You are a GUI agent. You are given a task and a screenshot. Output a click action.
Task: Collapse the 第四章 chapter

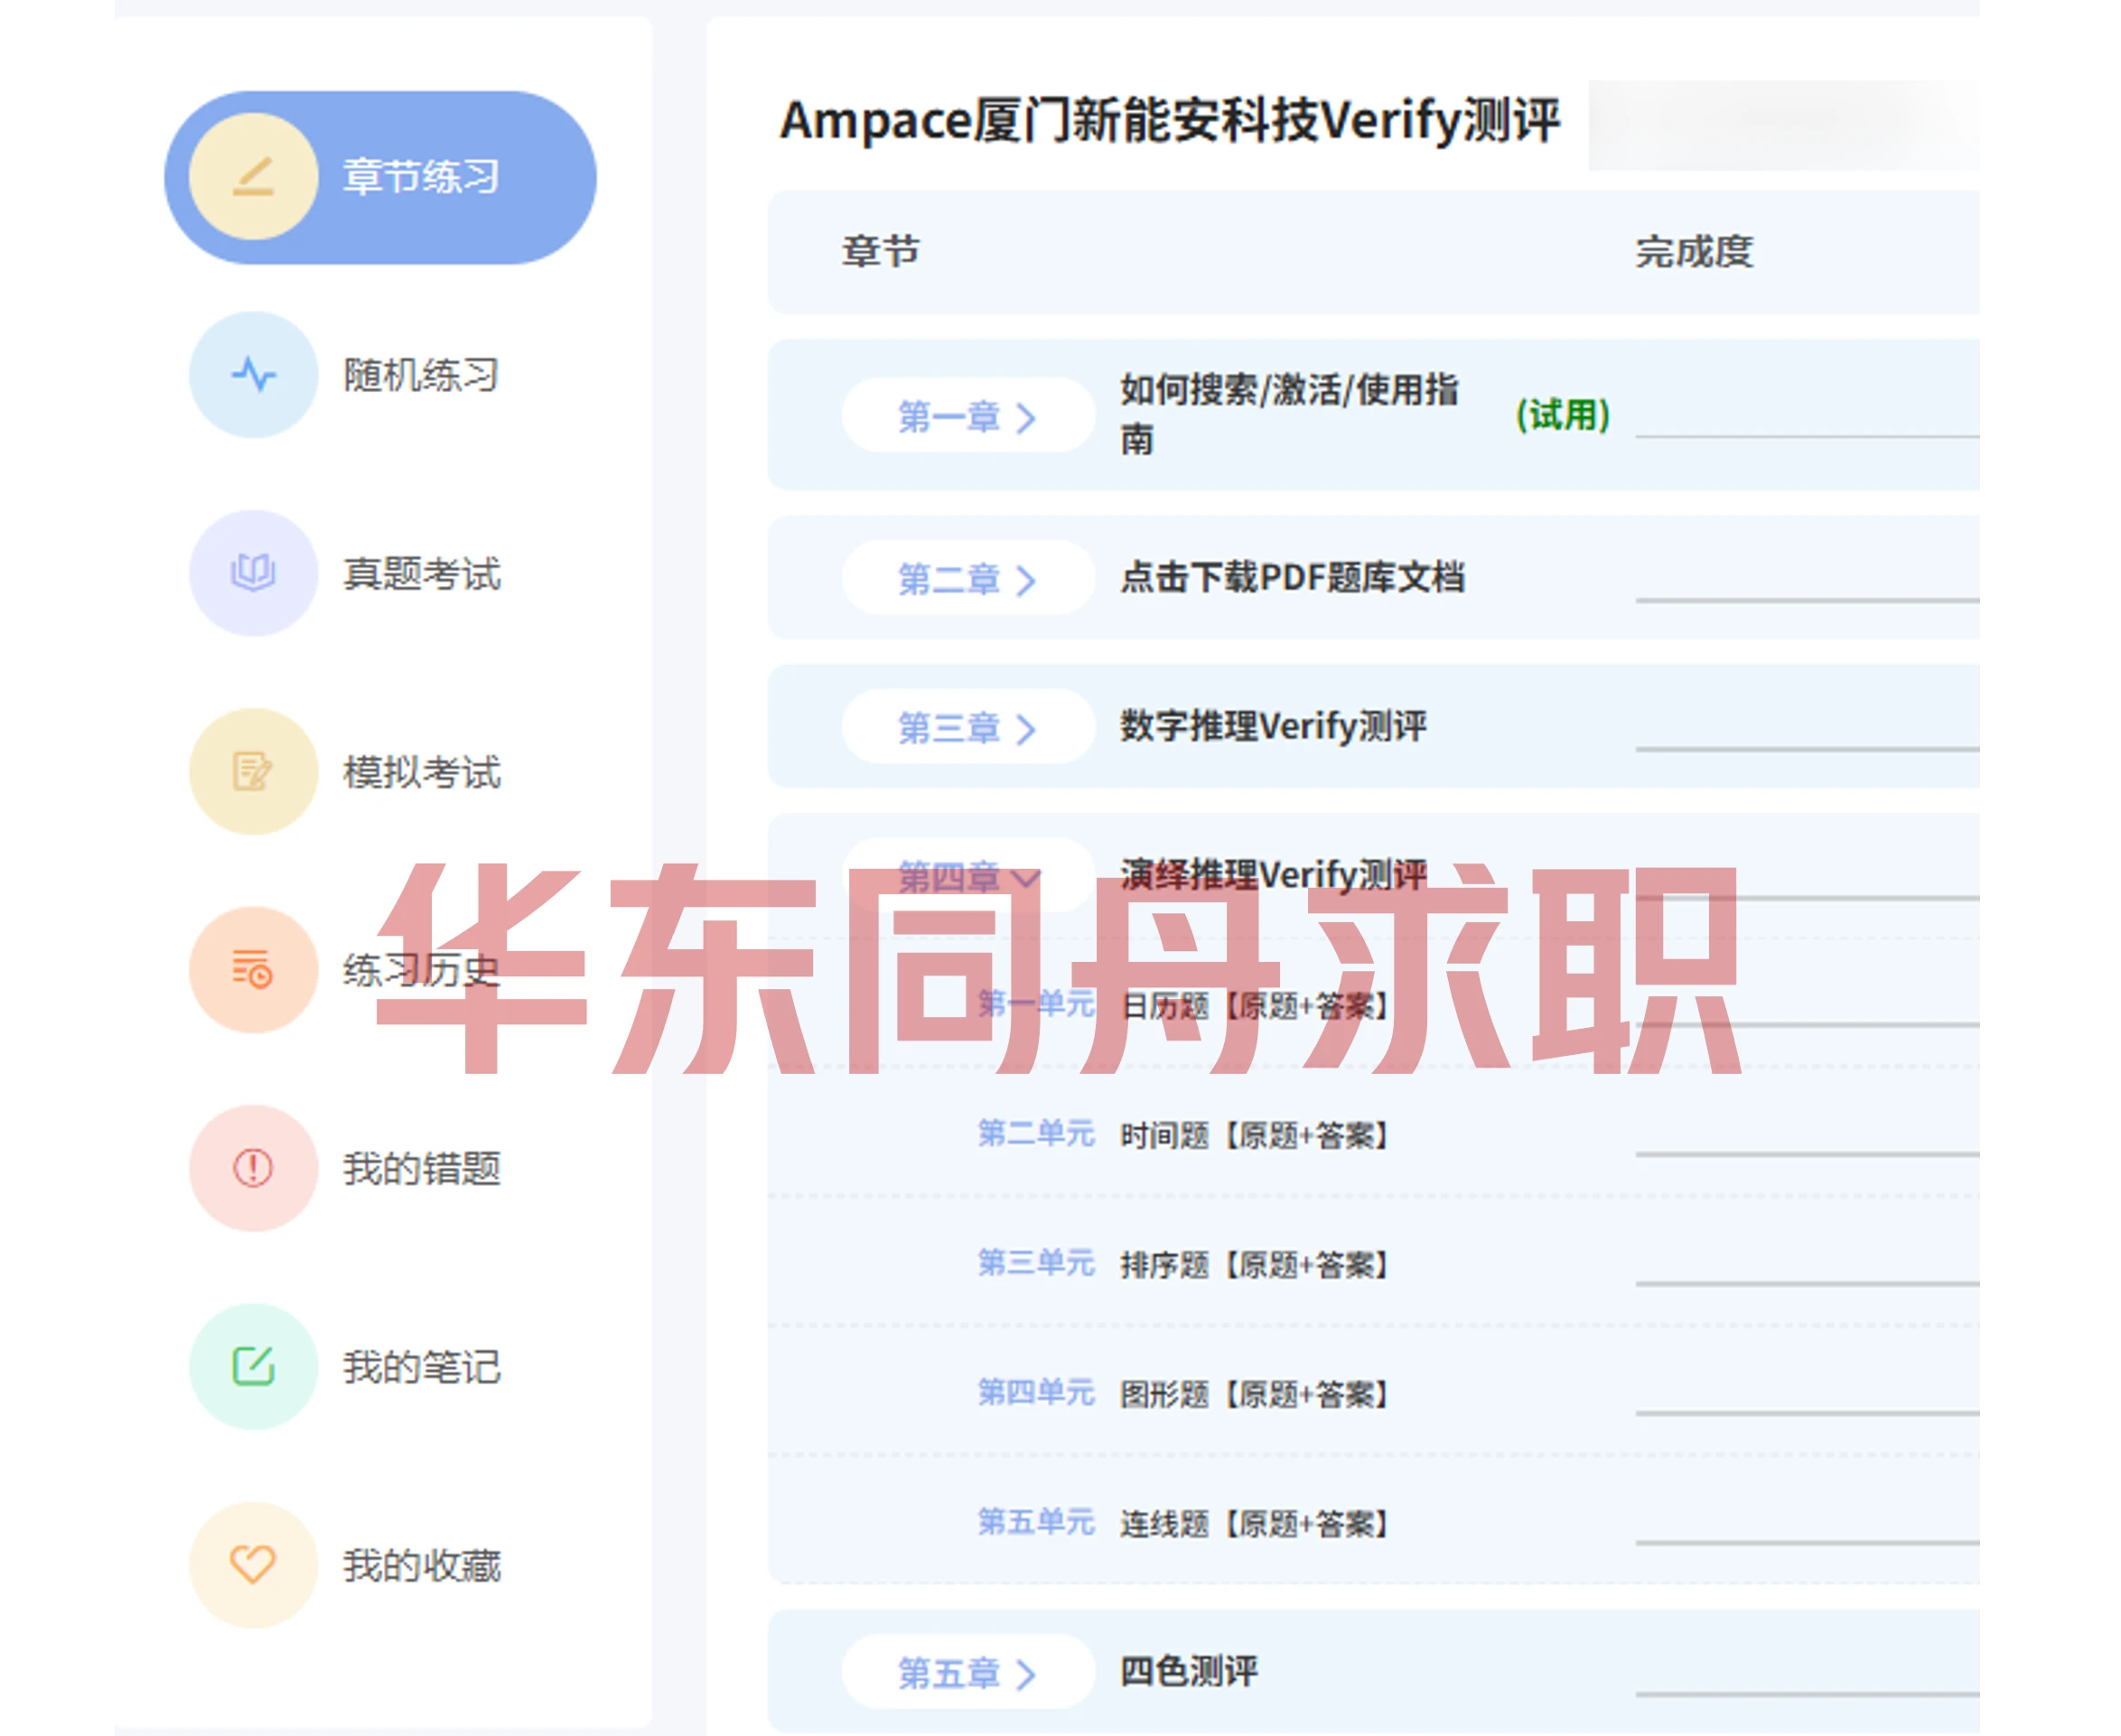(967, 876)
